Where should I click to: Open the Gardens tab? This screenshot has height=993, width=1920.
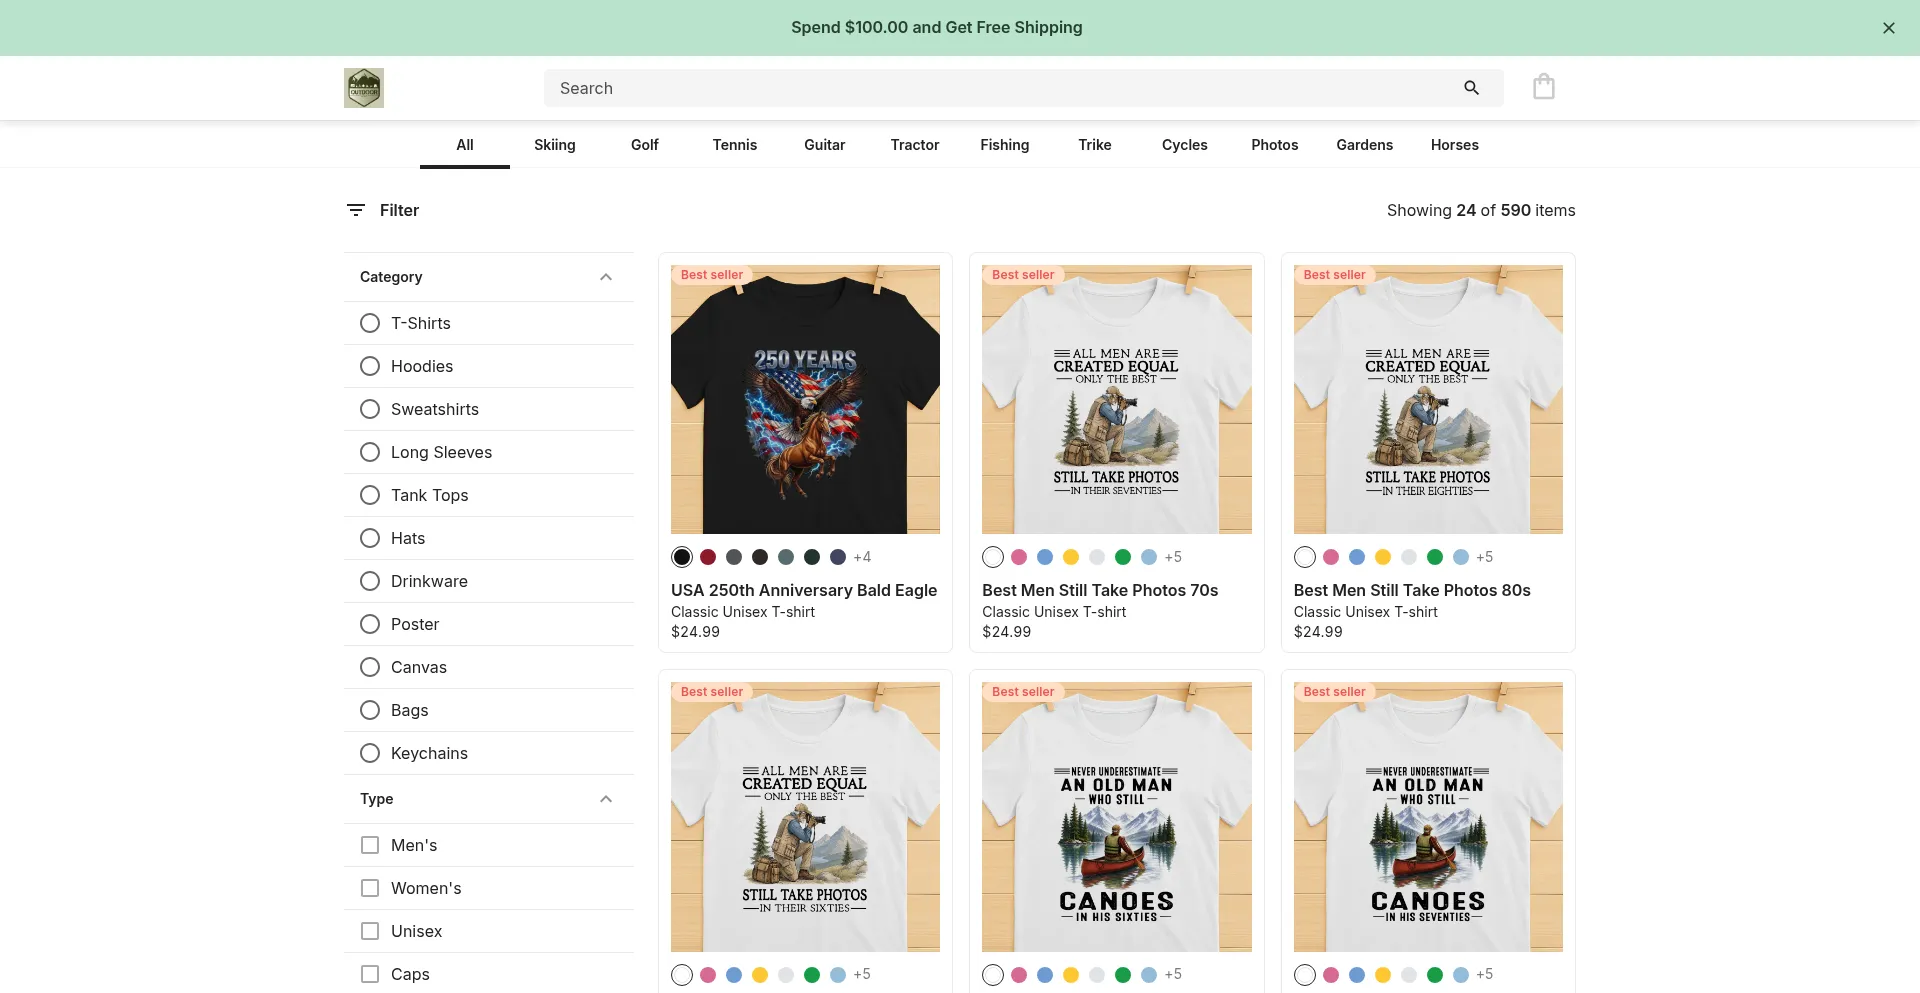point(1365,145)
